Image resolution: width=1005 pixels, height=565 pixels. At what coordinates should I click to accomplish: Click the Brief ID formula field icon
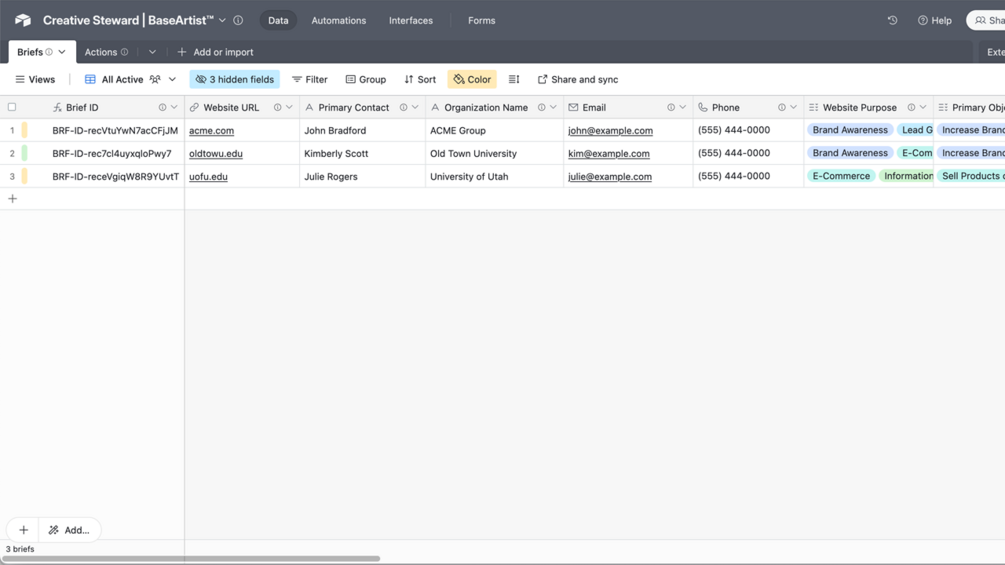[x=57, y=108]
